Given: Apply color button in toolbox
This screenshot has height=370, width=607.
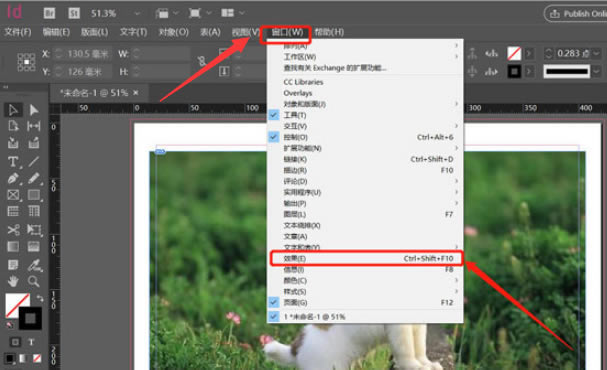Looking at the screenshot, I should (10, 358).
